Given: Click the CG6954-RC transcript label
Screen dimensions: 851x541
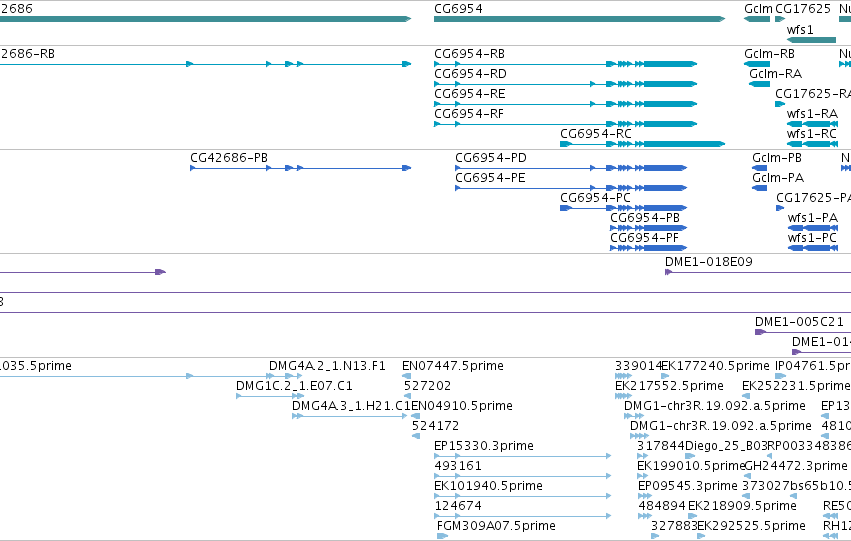Looking at the screenshot, I should [596, 134].
